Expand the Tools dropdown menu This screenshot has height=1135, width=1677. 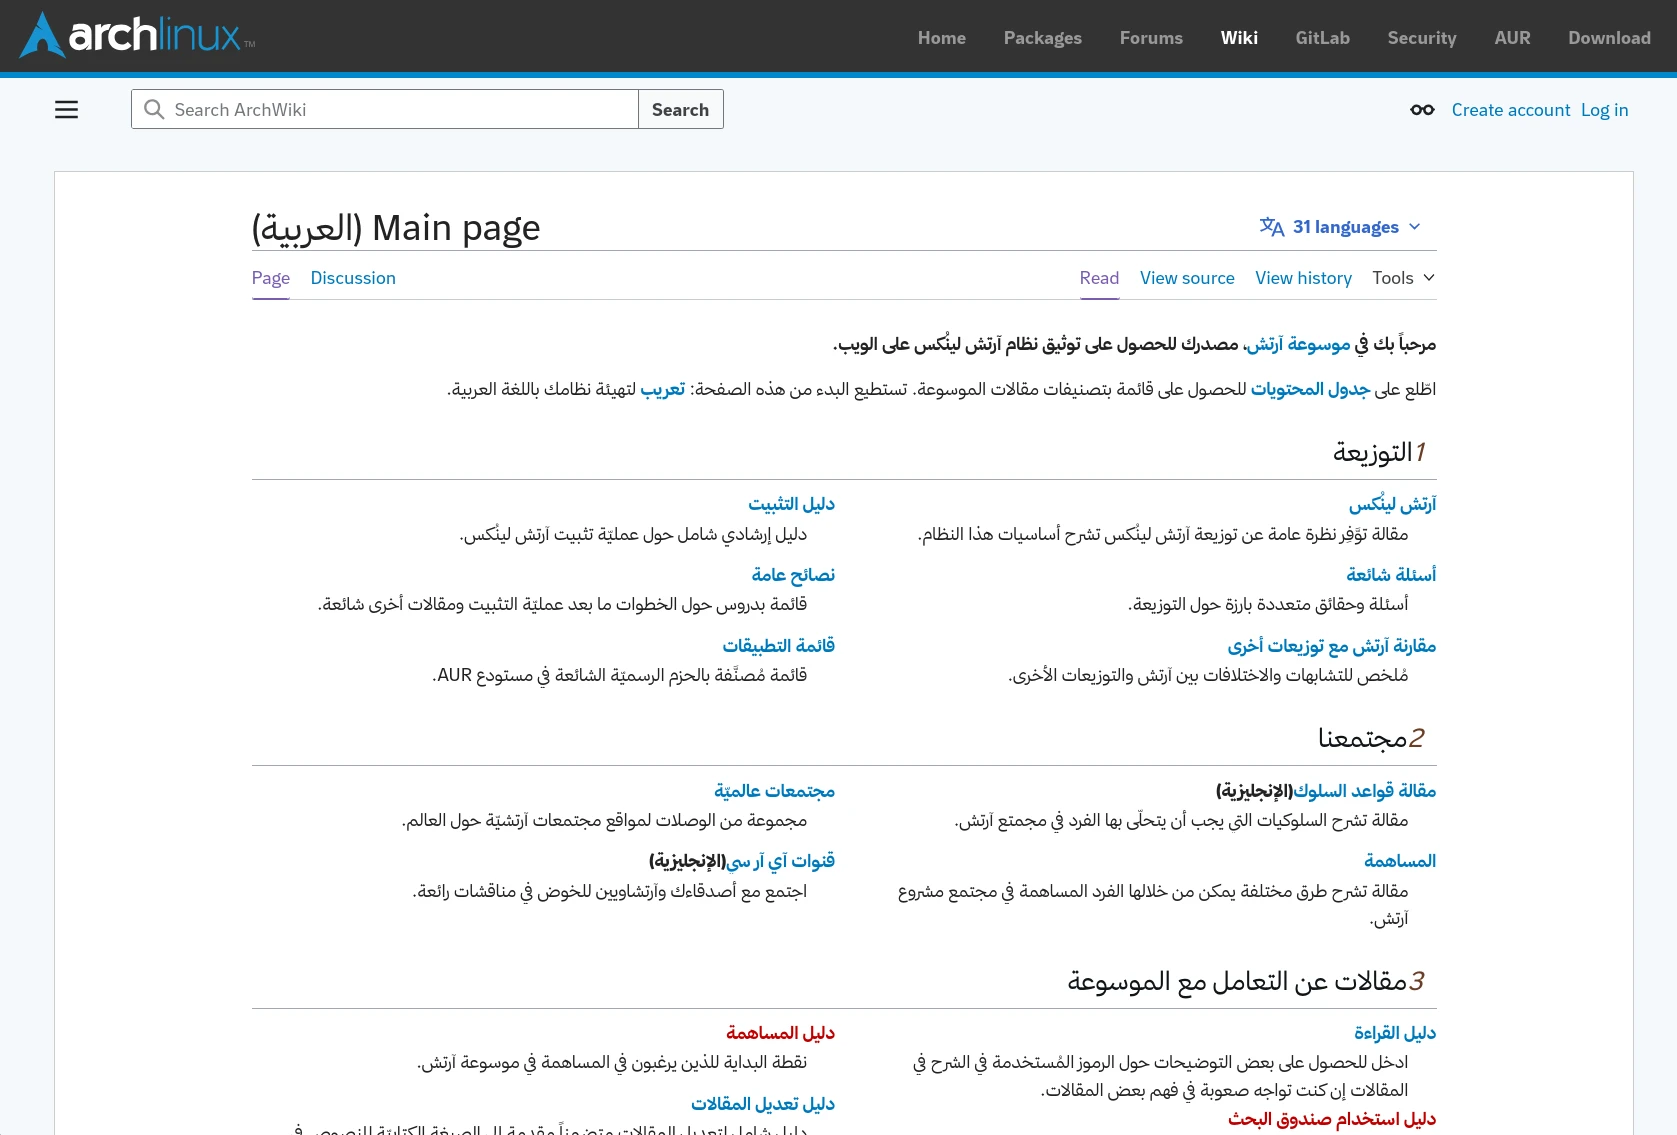(x=1403, y=278)
